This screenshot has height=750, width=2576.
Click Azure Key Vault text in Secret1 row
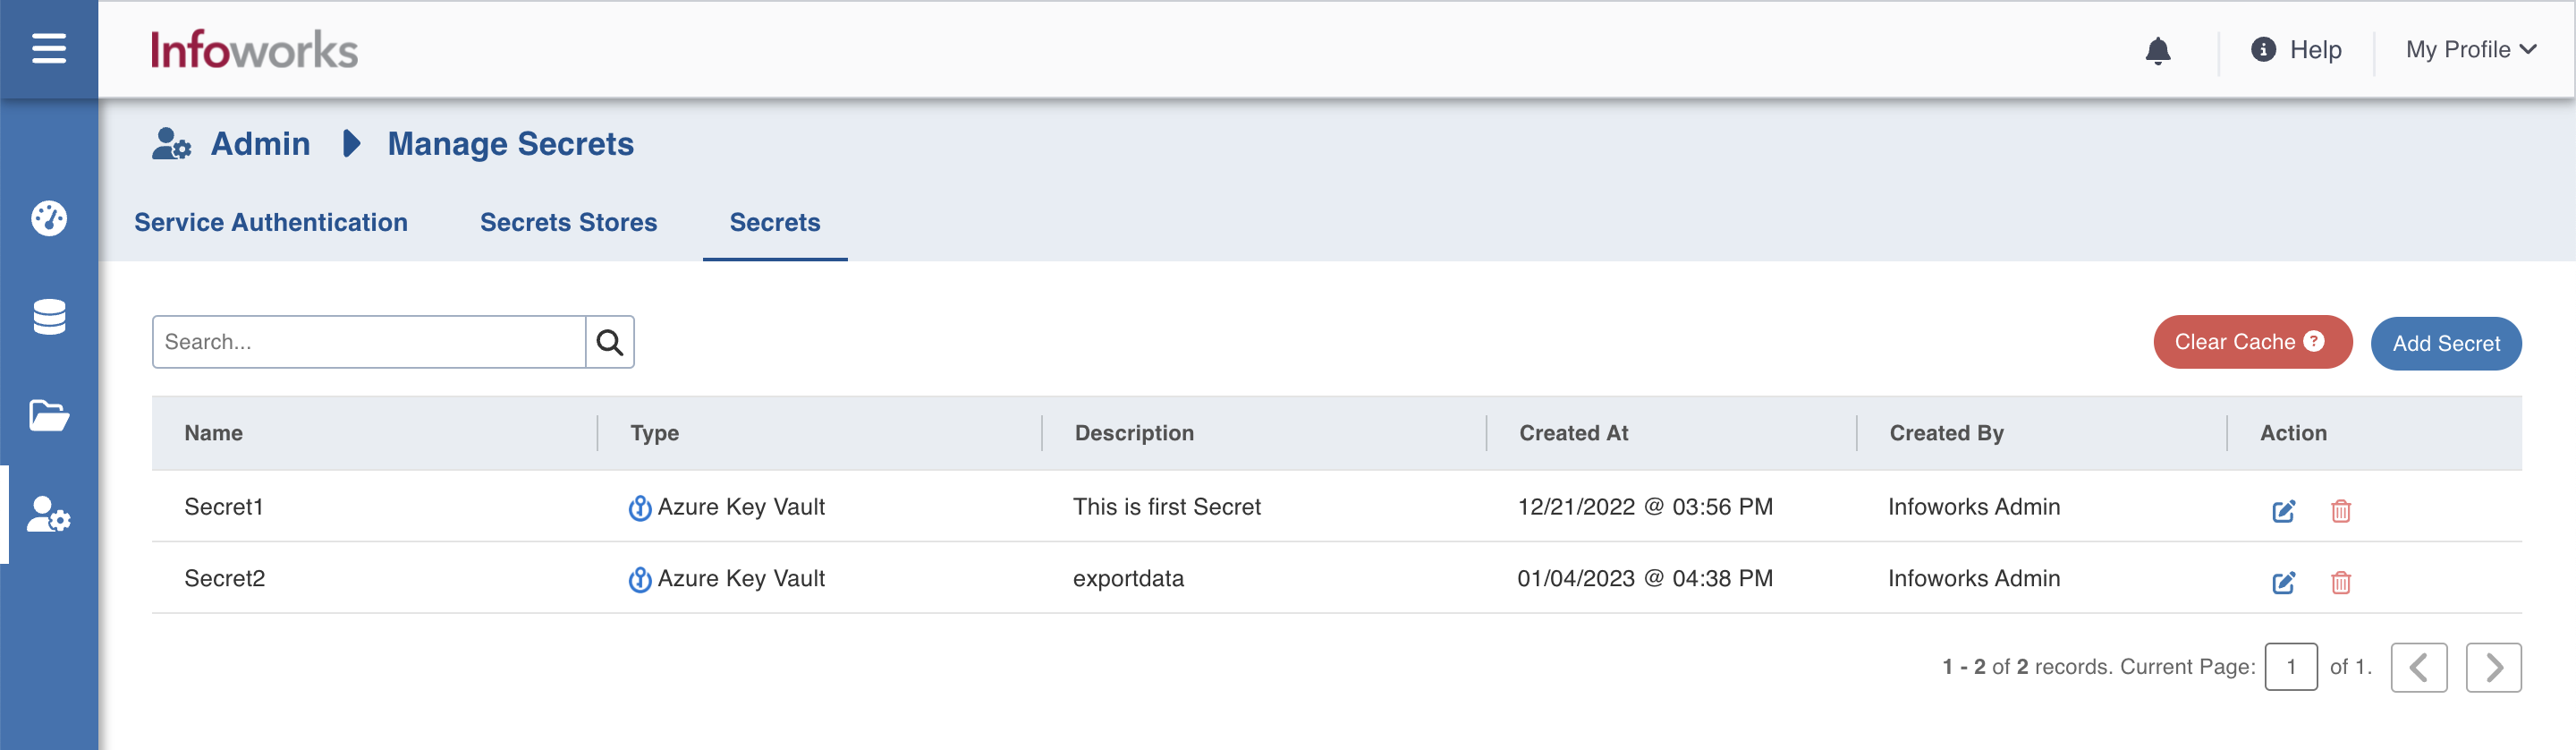741,507
